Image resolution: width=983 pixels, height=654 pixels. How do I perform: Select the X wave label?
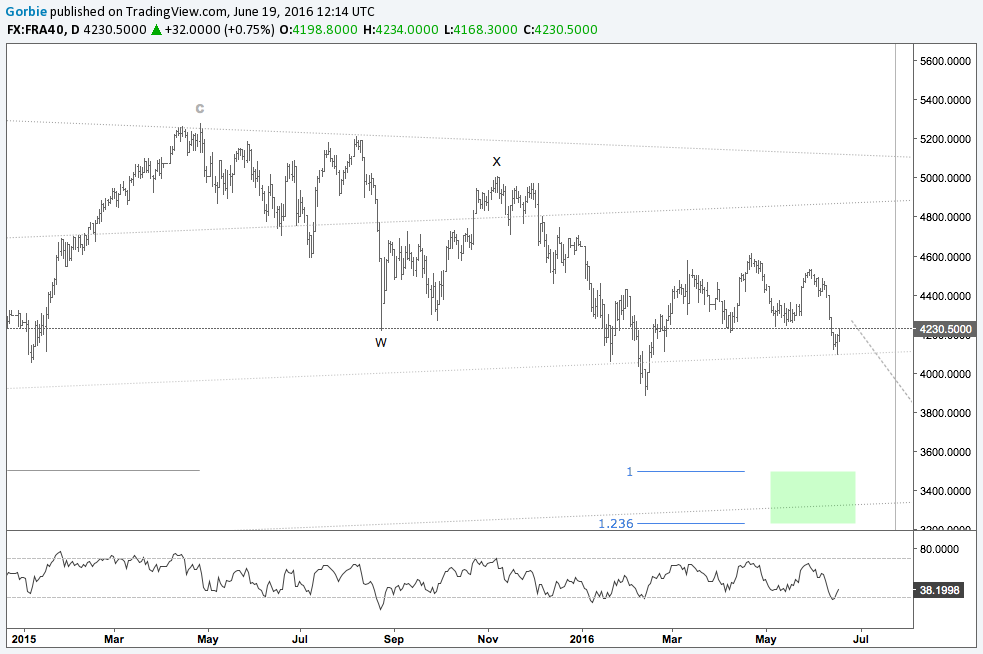point(497,162)
